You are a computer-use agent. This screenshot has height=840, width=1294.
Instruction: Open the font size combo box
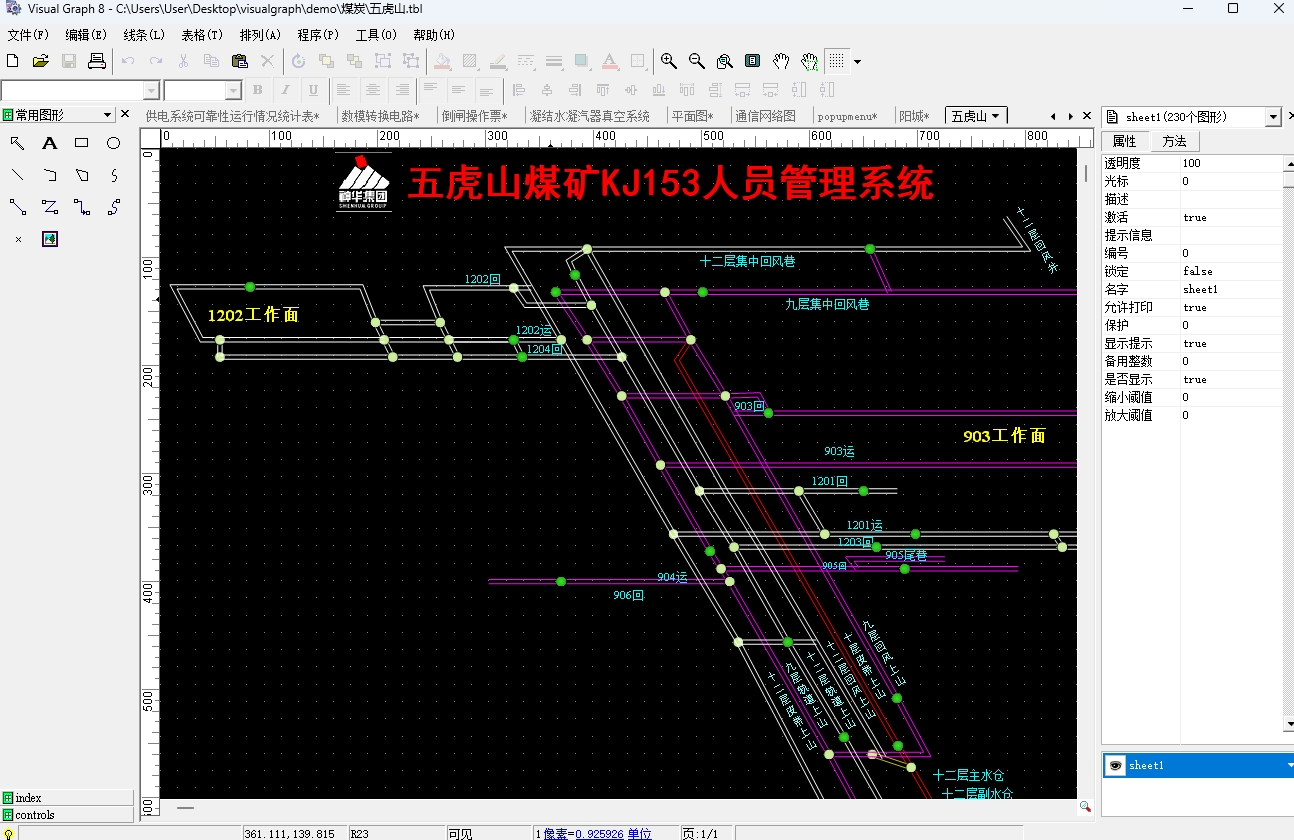click(x=203, y=90)
